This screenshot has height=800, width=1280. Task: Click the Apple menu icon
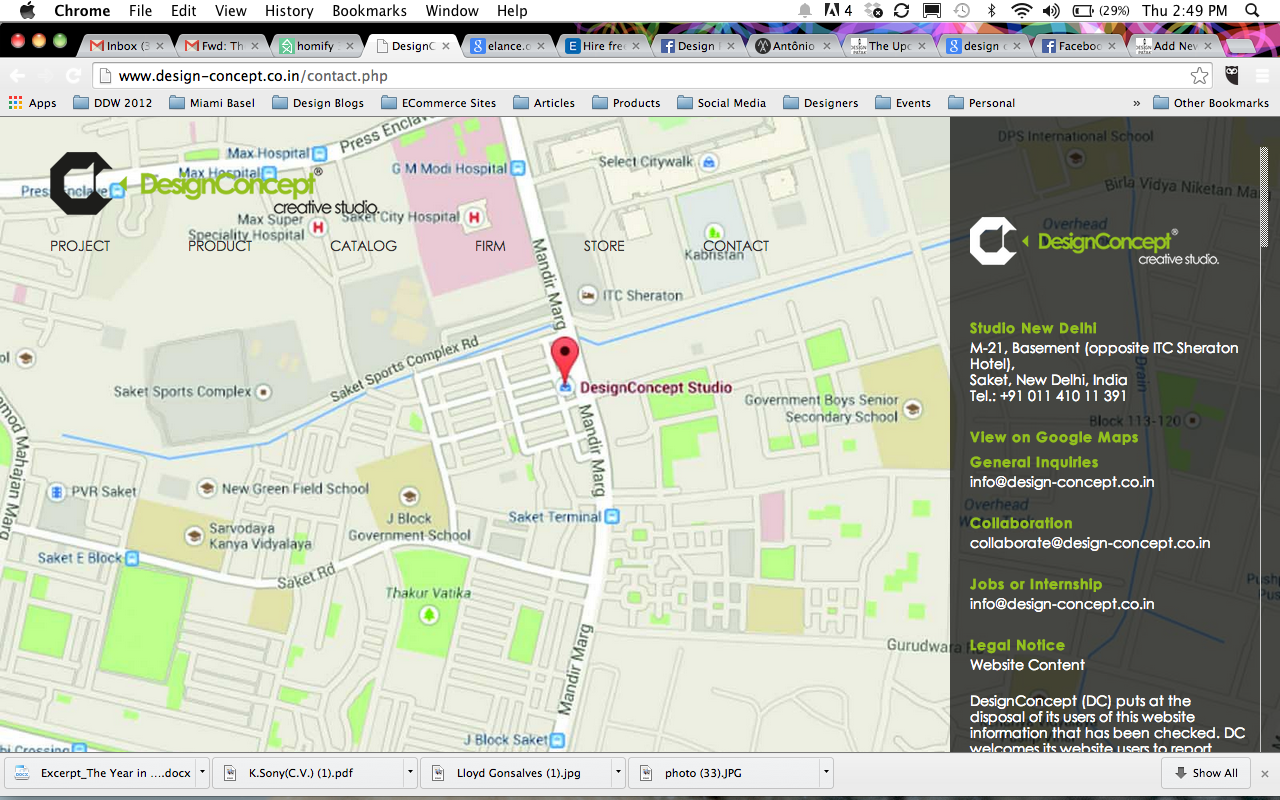pos(27,11)
